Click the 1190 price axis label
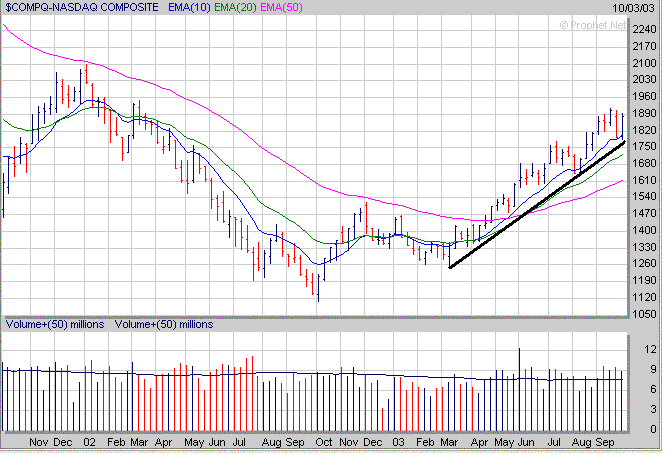This screenshot has width=665, height=455. click(644, 280)
